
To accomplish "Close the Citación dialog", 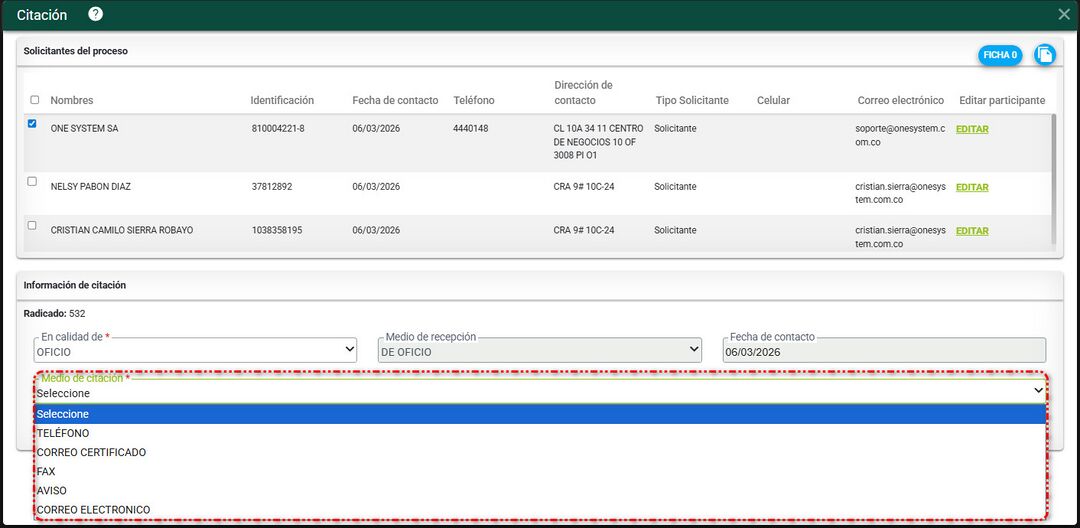I will (1064, 14).
